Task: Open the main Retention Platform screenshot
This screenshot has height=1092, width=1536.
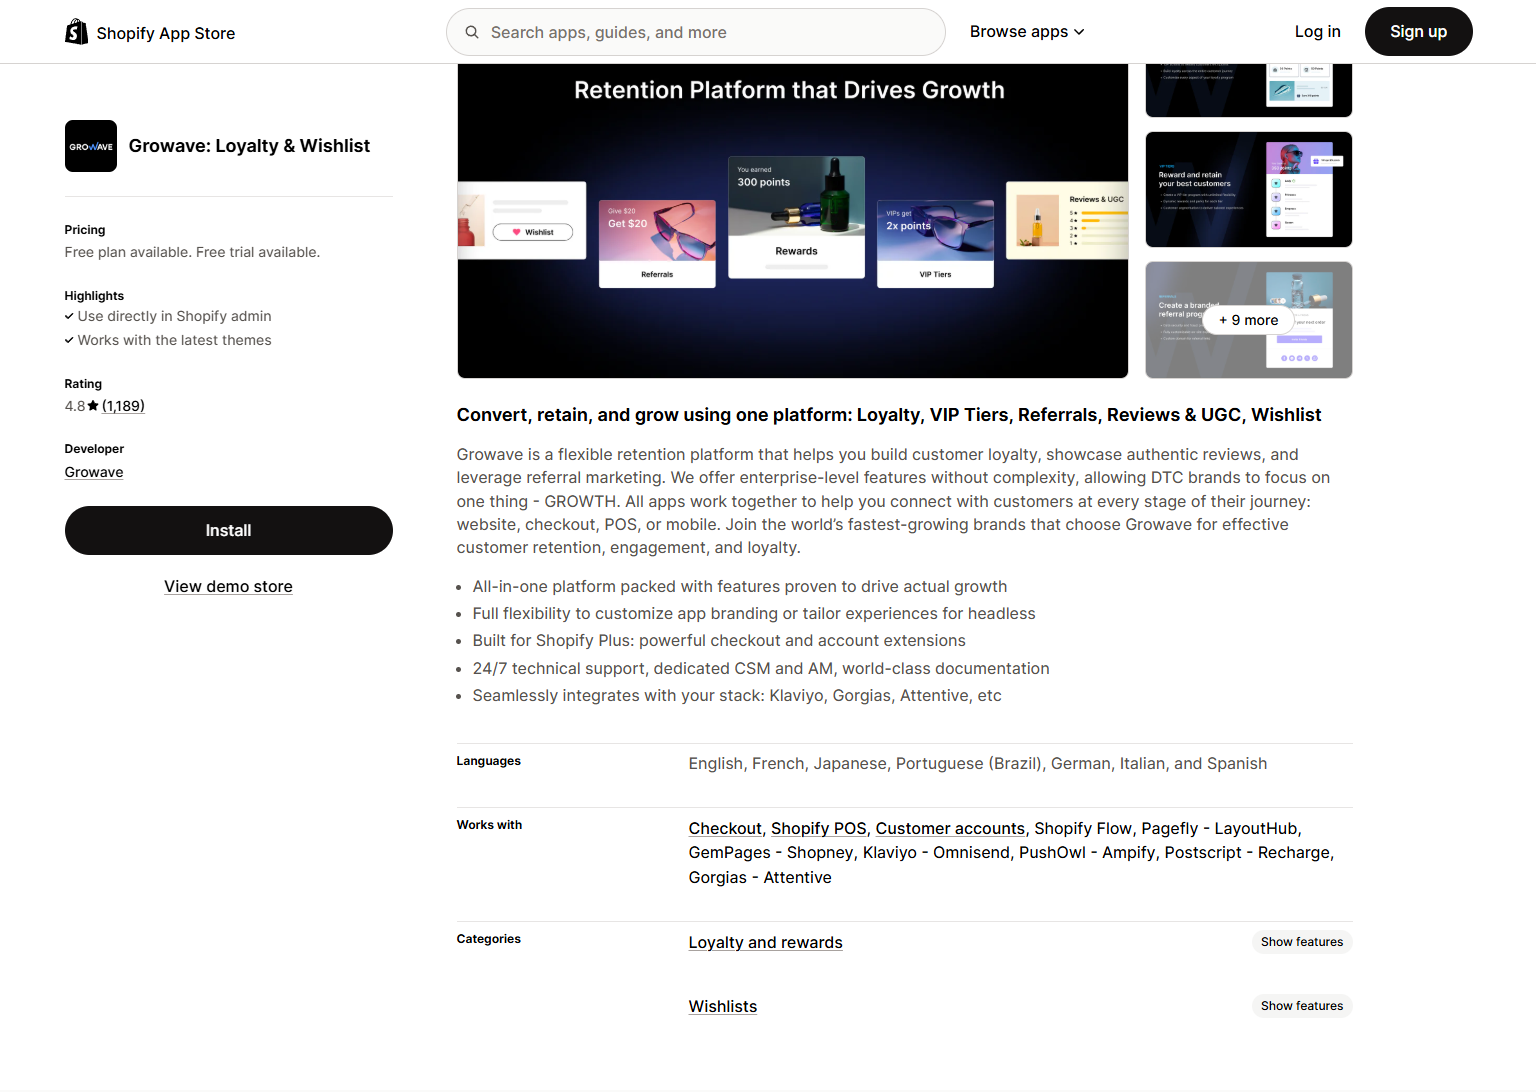Action: [x=792, y=220]
